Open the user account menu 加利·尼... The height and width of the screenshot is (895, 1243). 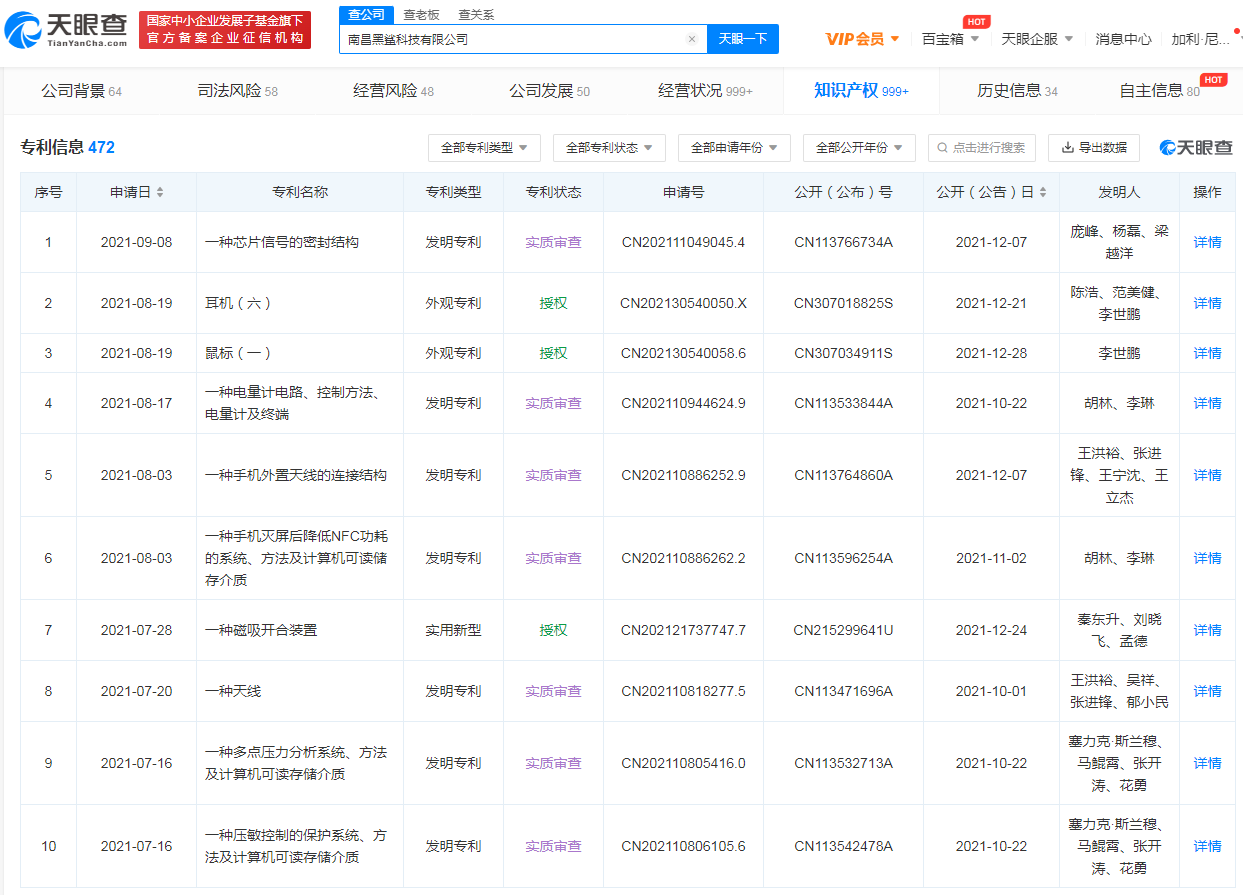pos(1201,39)
